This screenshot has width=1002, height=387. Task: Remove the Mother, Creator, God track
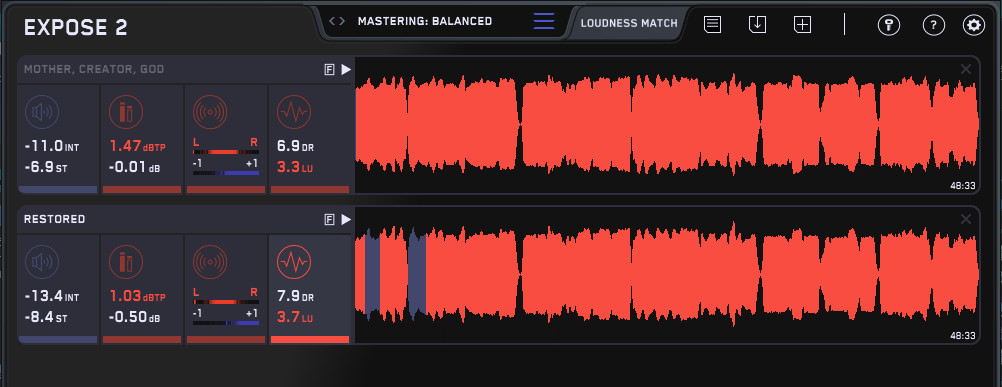966,69
